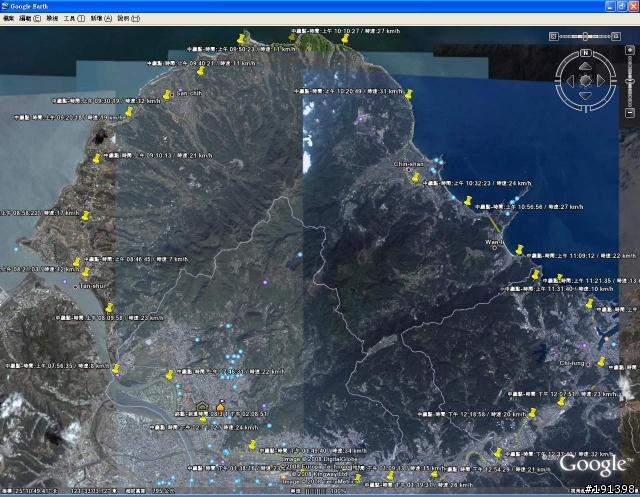This screenshot has width=640, height=497.
Task: Pan the map down with the compass arrow
Action: (x=585, y=96)
